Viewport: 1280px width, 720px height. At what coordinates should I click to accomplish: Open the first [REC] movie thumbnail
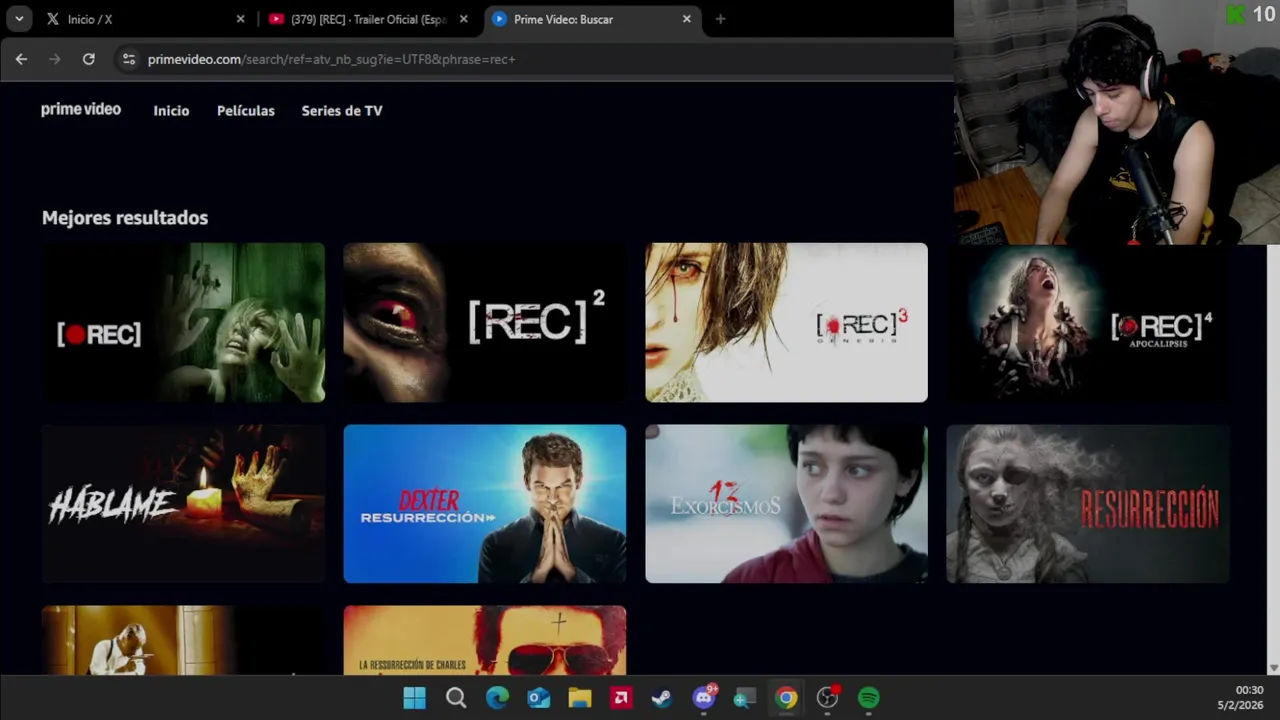[183, 322]
